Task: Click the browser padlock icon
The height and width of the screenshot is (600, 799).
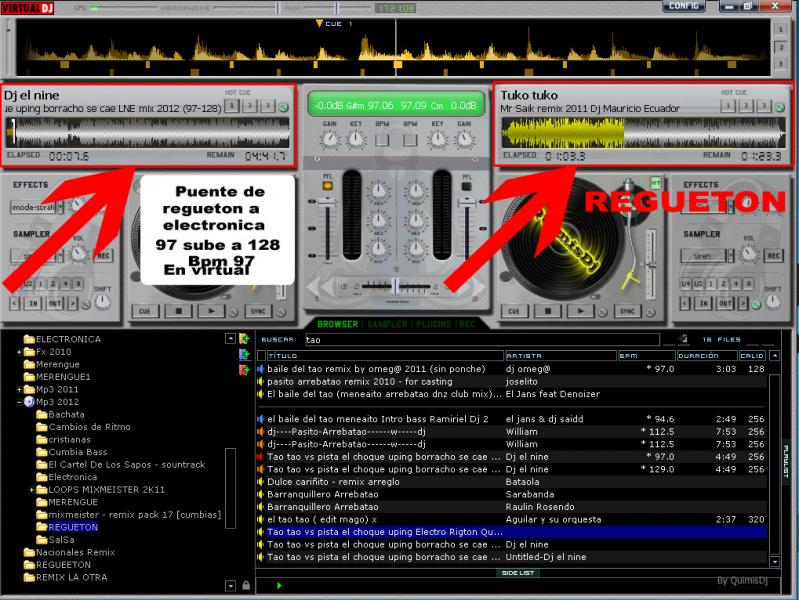Action: 246,585
